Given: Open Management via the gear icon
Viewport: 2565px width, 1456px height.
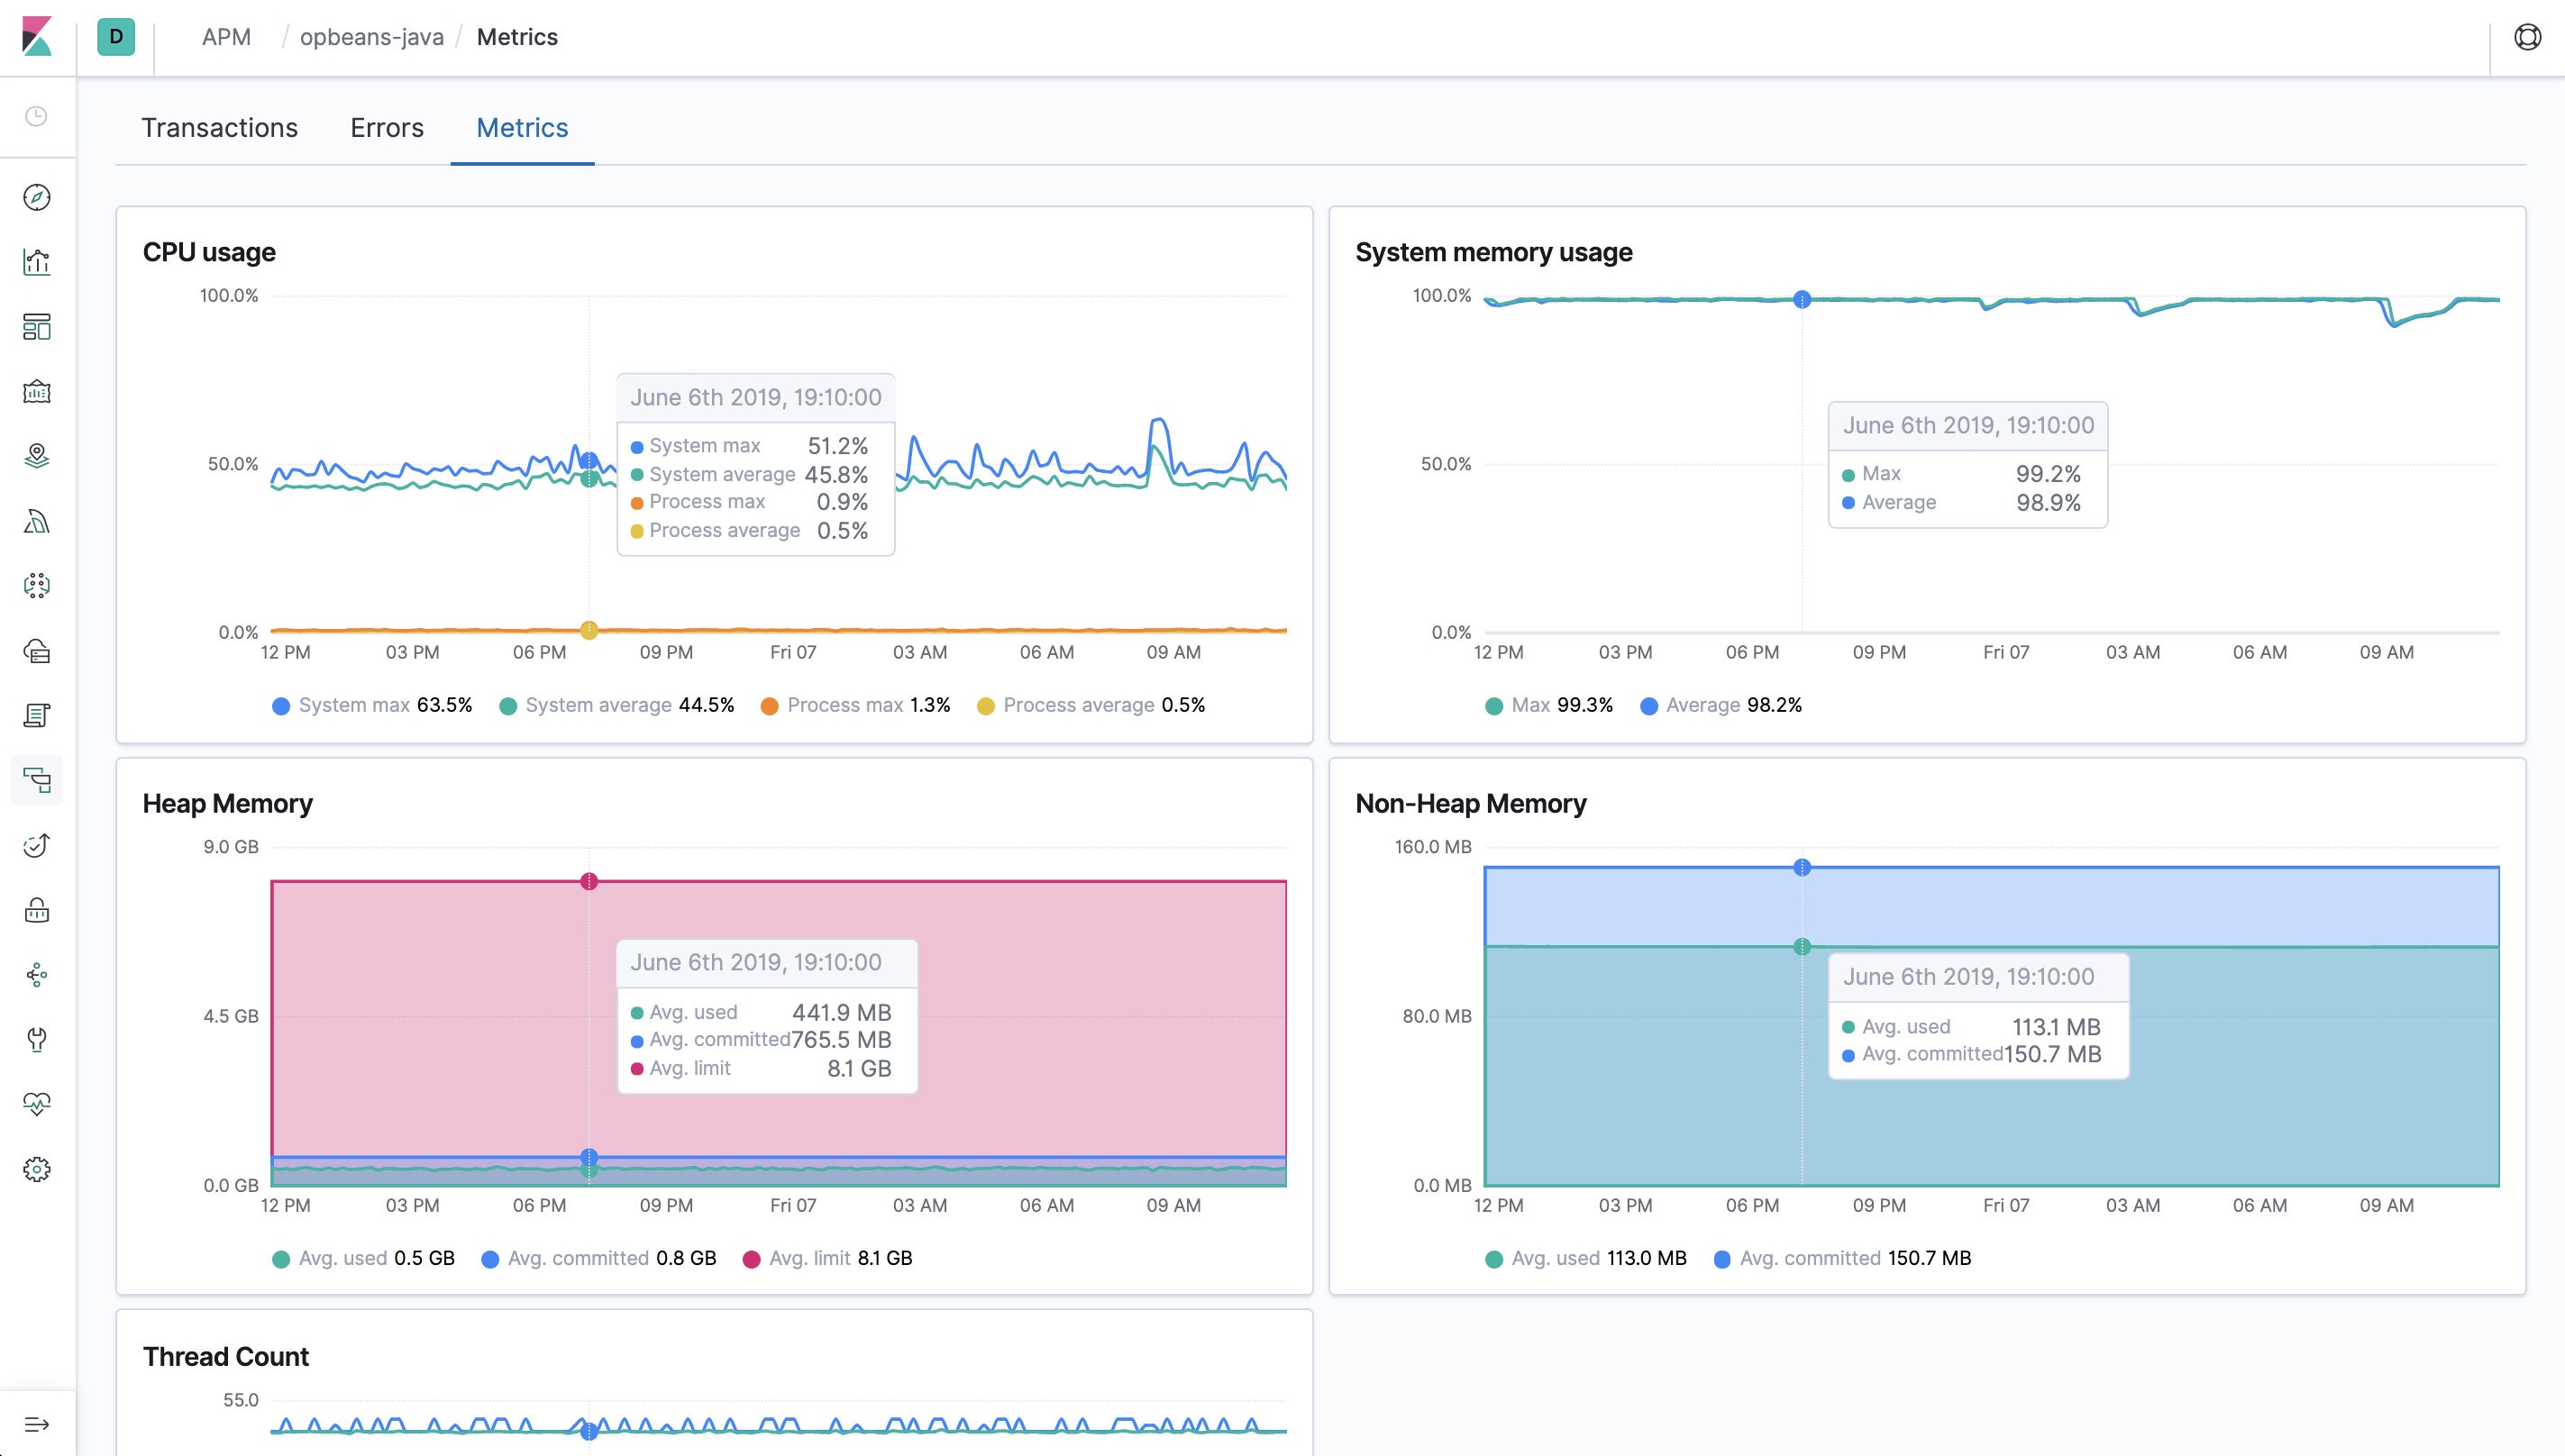Looking at the screenshot, I should [37, 1168].
